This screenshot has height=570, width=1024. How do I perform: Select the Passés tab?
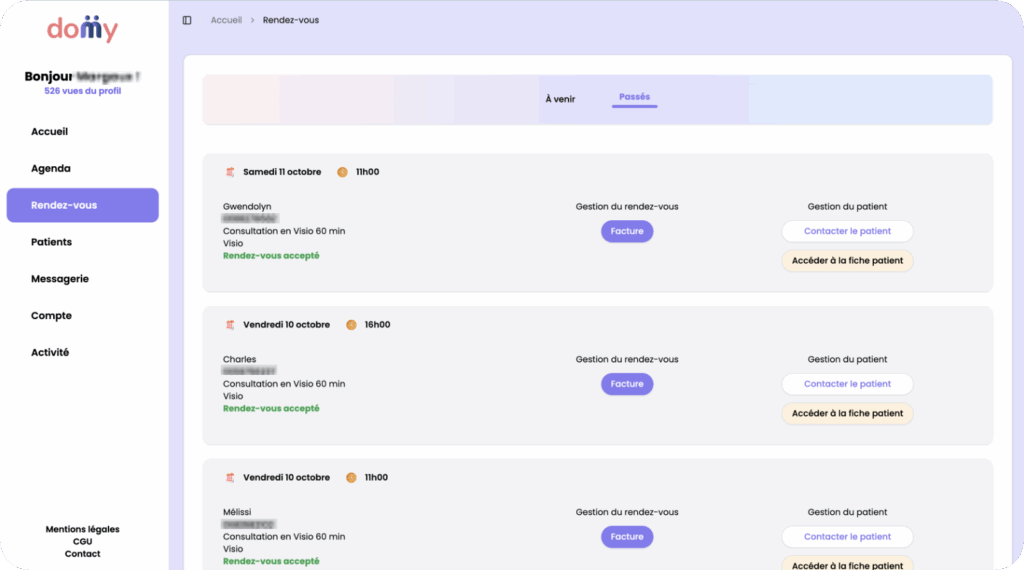pyautogui.click(x=634, y=98)
